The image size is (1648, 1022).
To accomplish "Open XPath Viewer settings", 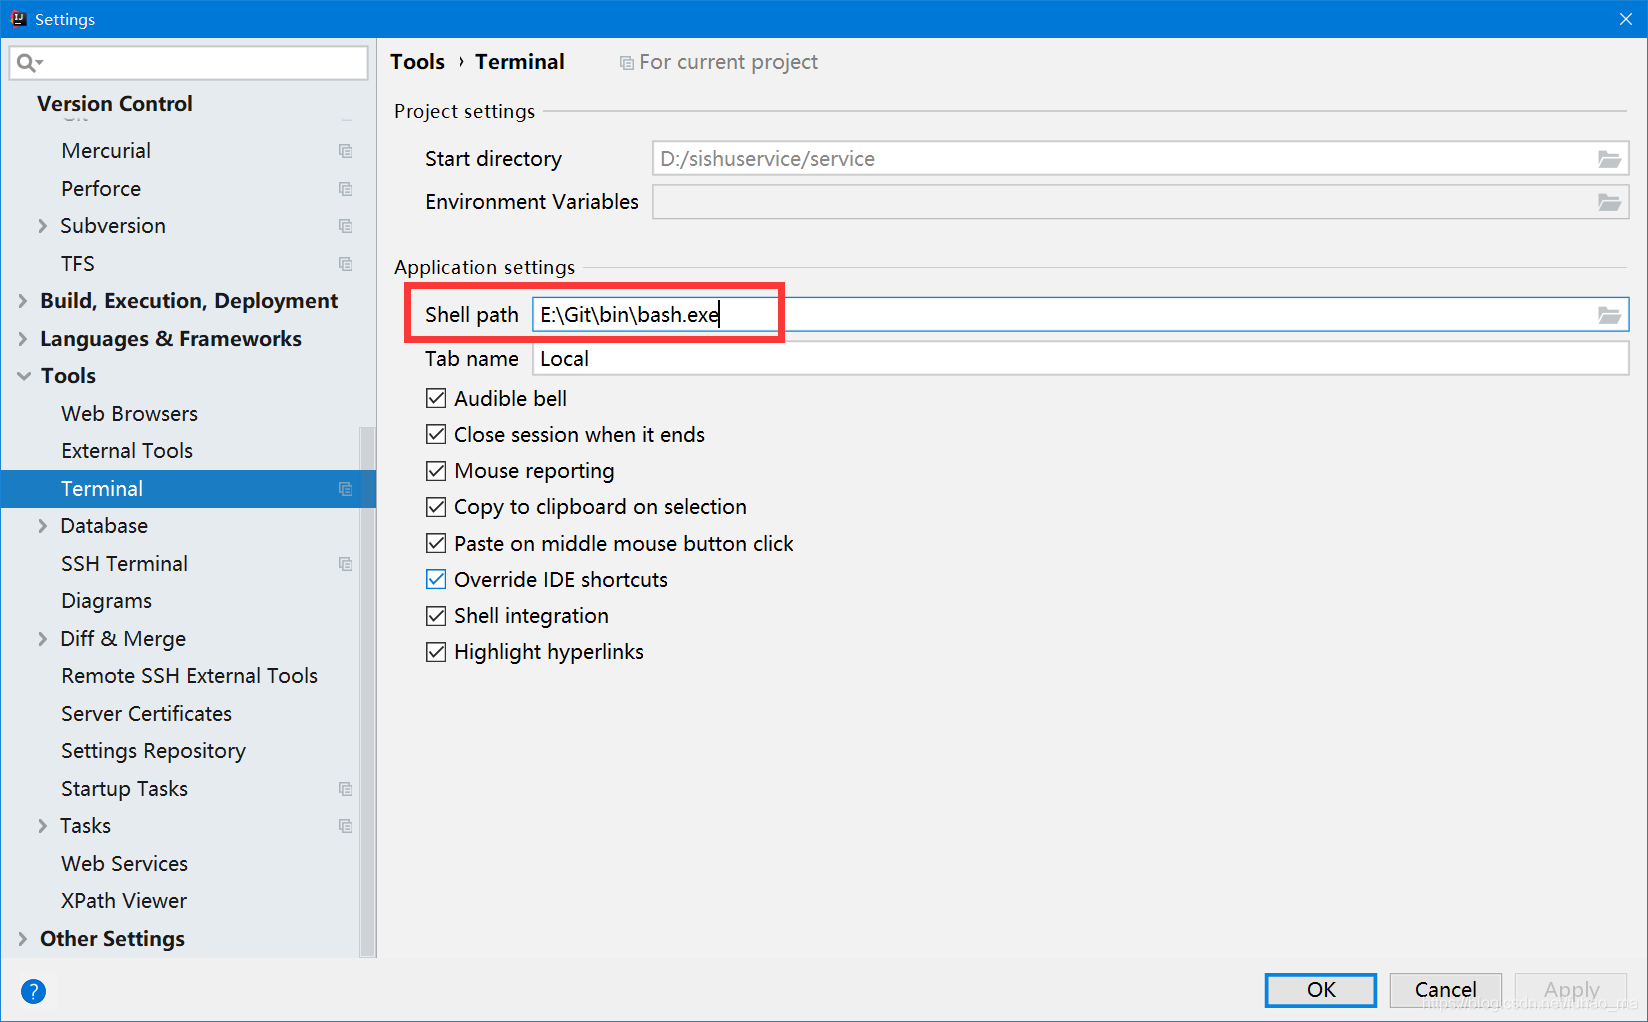I will tap(124, 901).
